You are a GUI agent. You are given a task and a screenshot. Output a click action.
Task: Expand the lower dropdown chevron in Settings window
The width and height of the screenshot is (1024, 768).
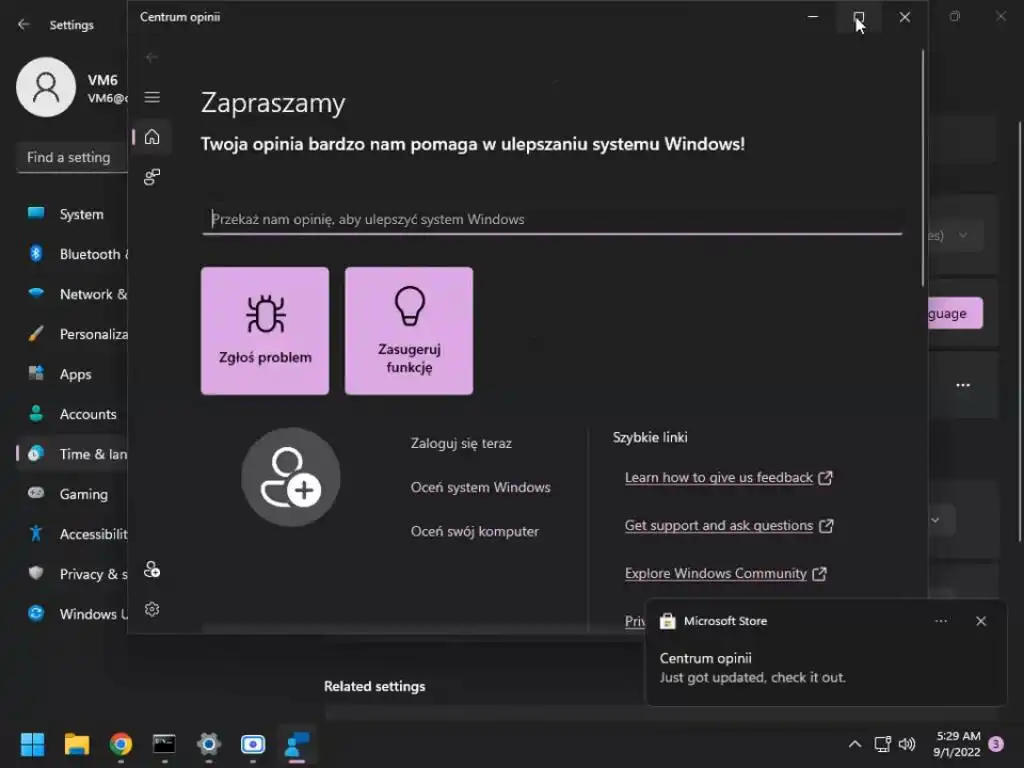[x=935, y=520]
